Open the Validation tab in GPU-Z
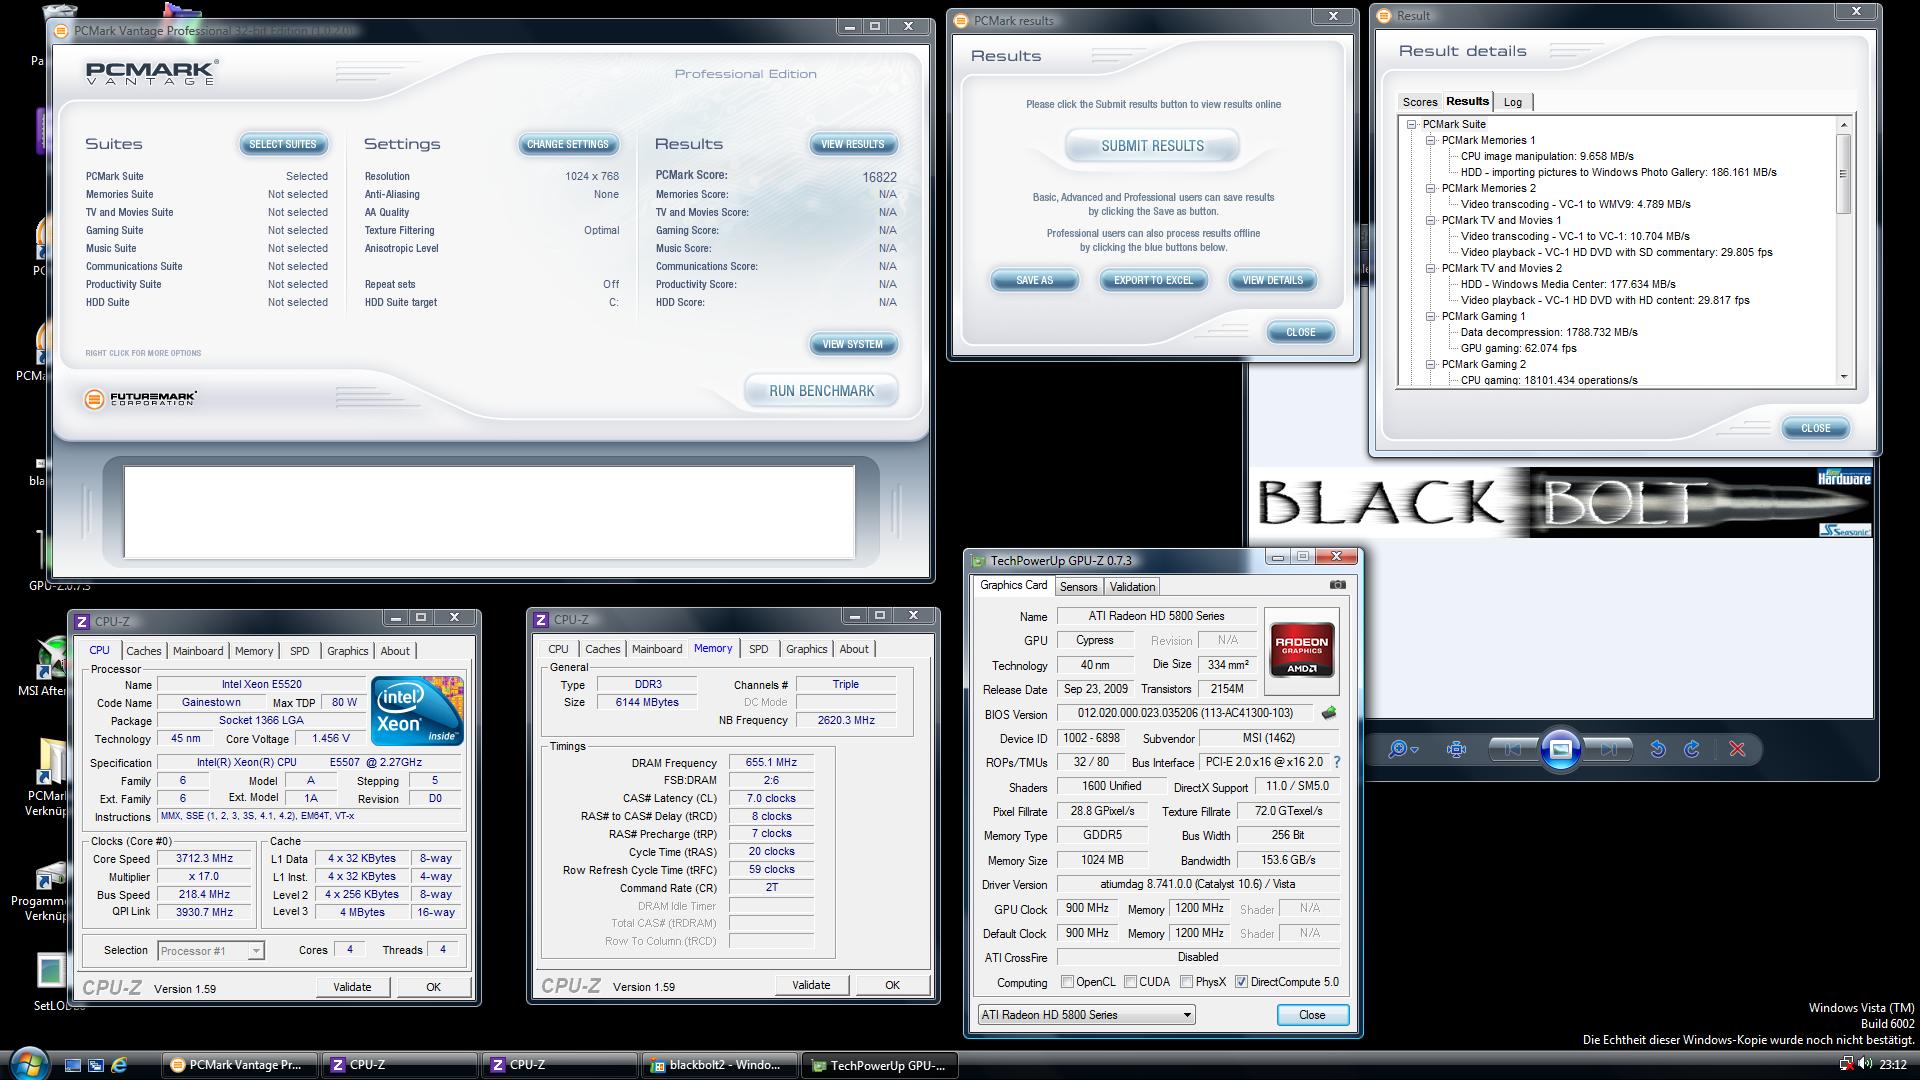Image resolution: width=1920 pixels, height=1080 pixels. [1132, 587]
